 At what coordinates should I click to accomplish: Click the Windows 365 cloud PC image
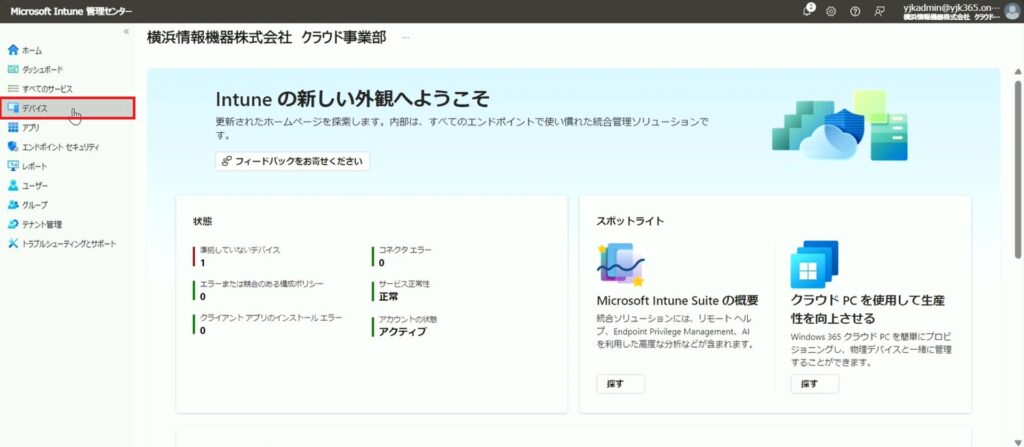pyautogui.click(x=814, y=265)
